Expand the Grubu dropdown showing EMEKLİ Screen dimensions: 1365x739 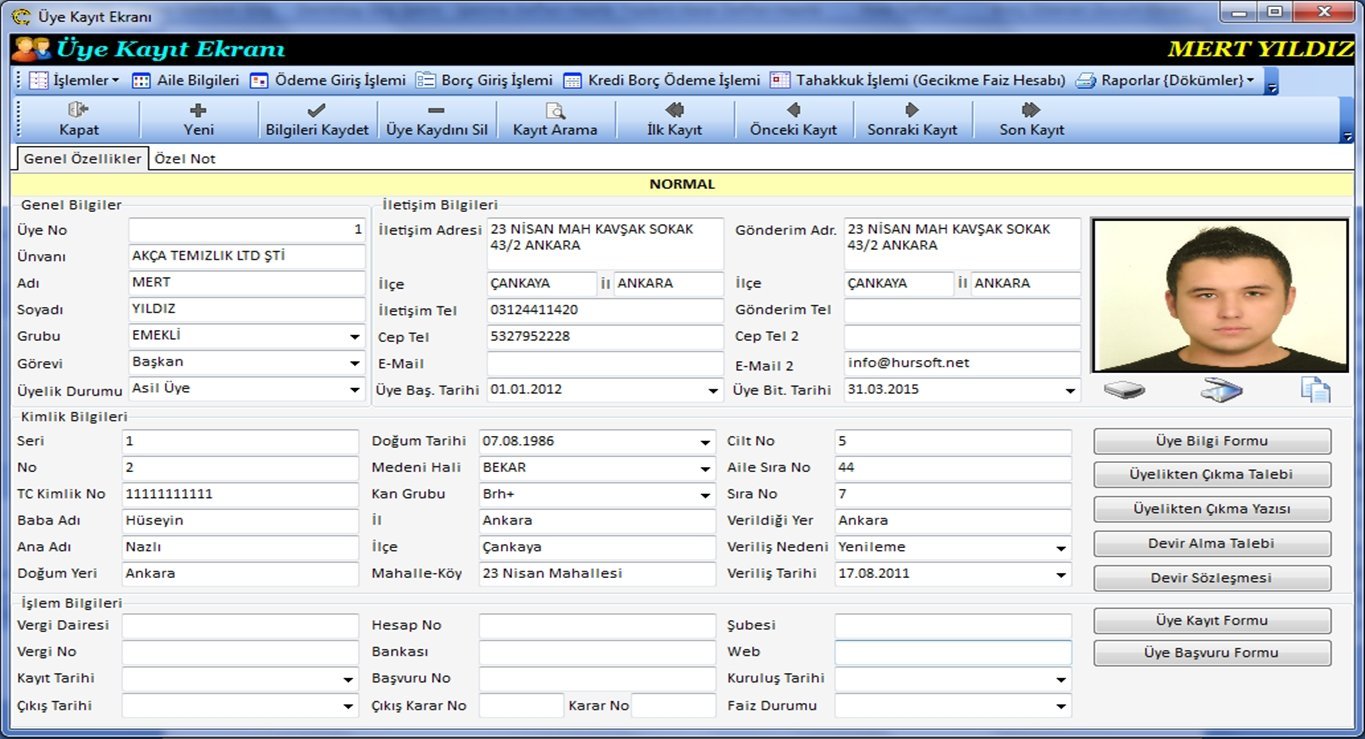coord(355,337)
